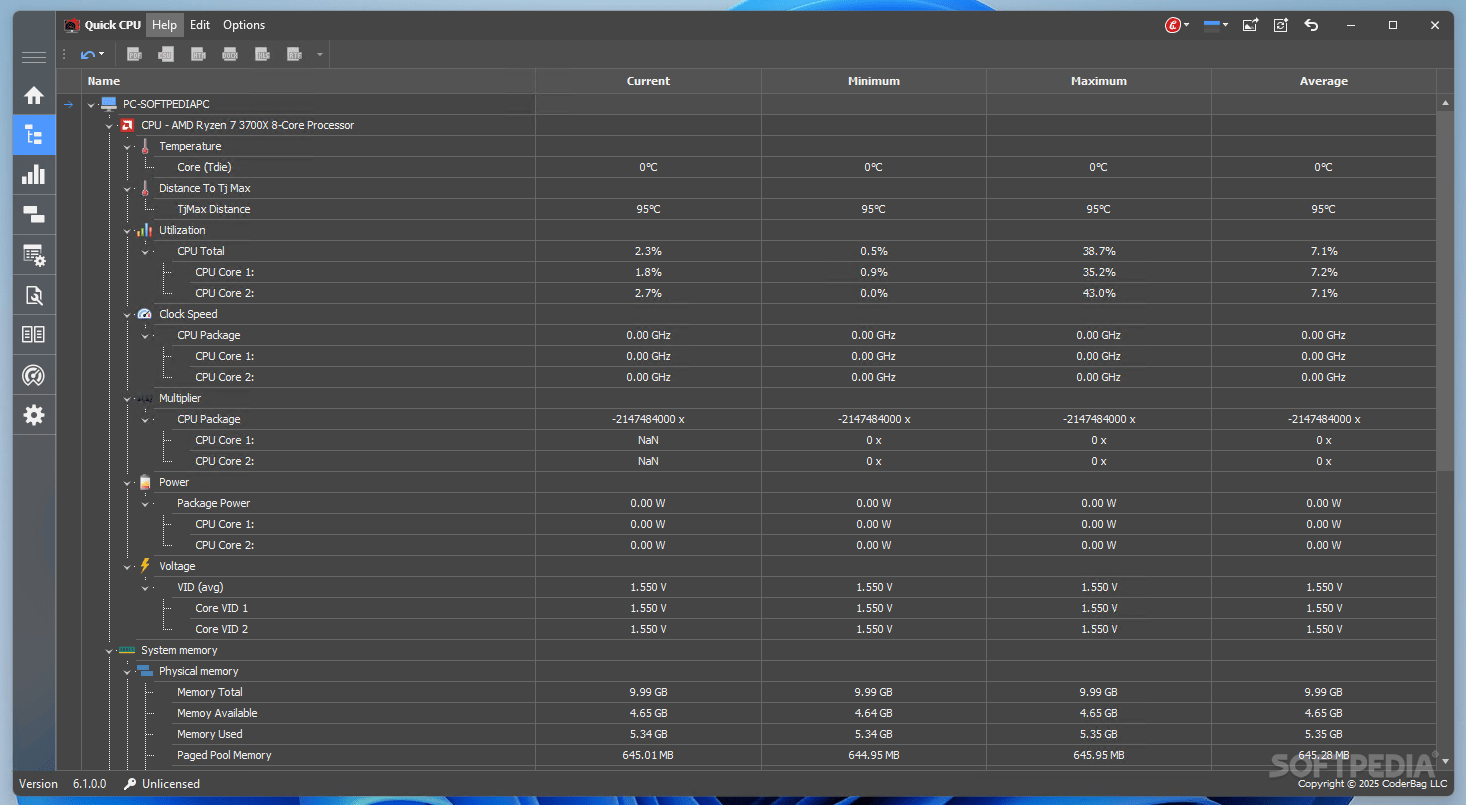Open the speedometer gauge sidebar page
1466x805 pixels.
coord(34,375)
